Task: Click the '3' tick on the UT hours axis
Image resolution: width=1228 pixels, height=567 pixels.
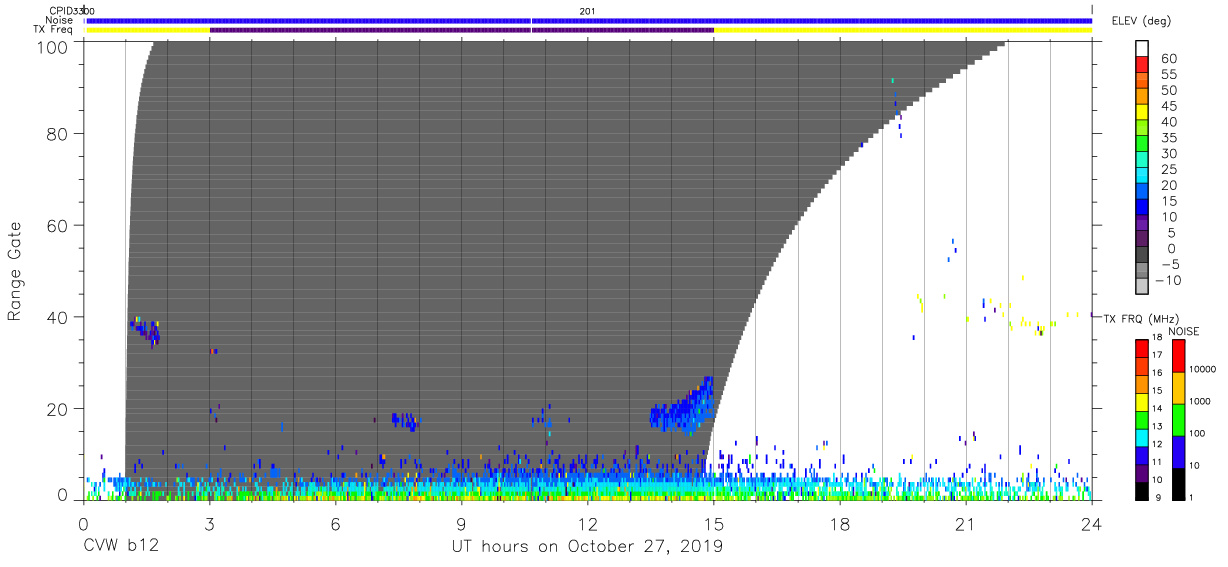Action: tap(209, 525)
